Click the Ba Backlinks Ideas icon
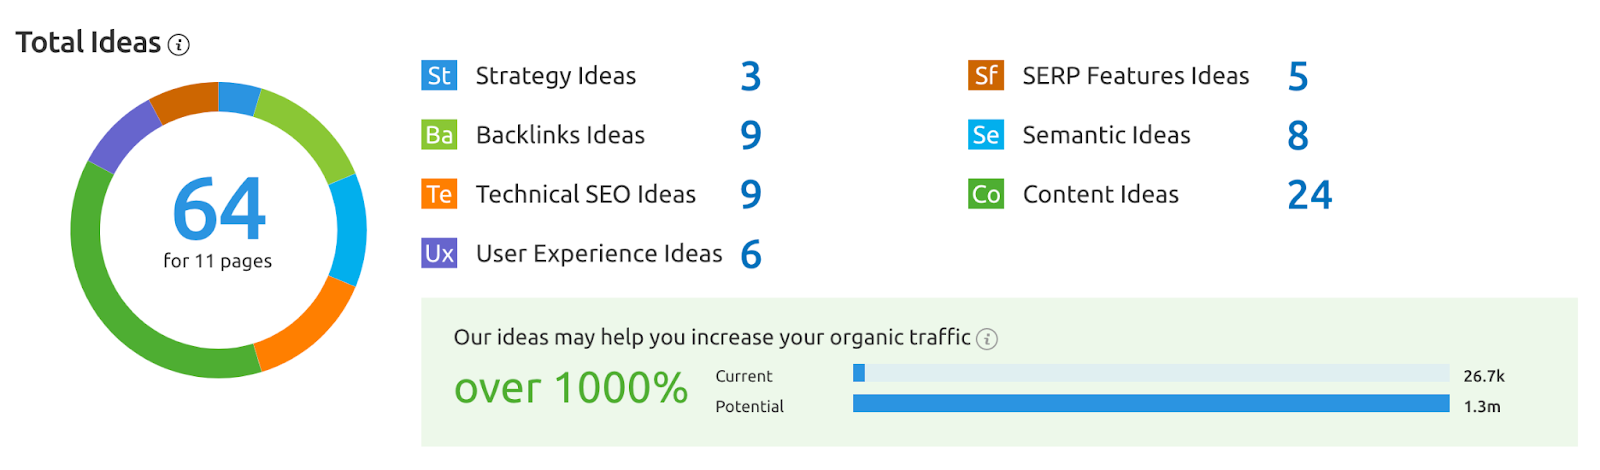The width and height of the screenshot is (1600, 470). (x=439, y=134)
